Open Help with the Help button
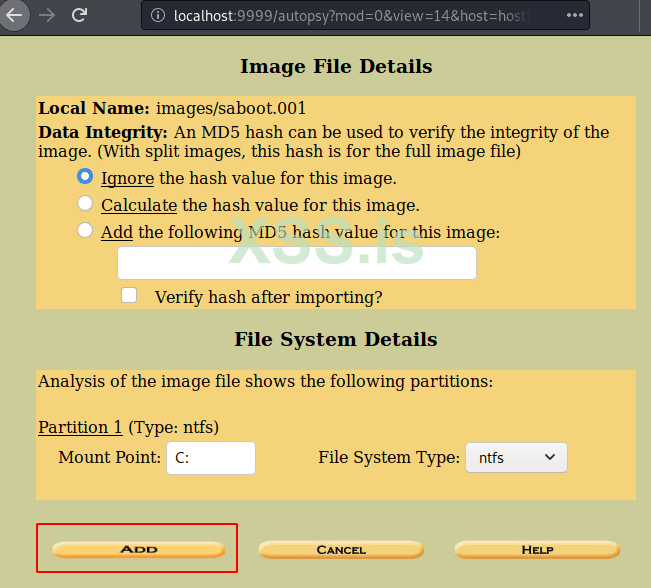 tap(537, 550)
